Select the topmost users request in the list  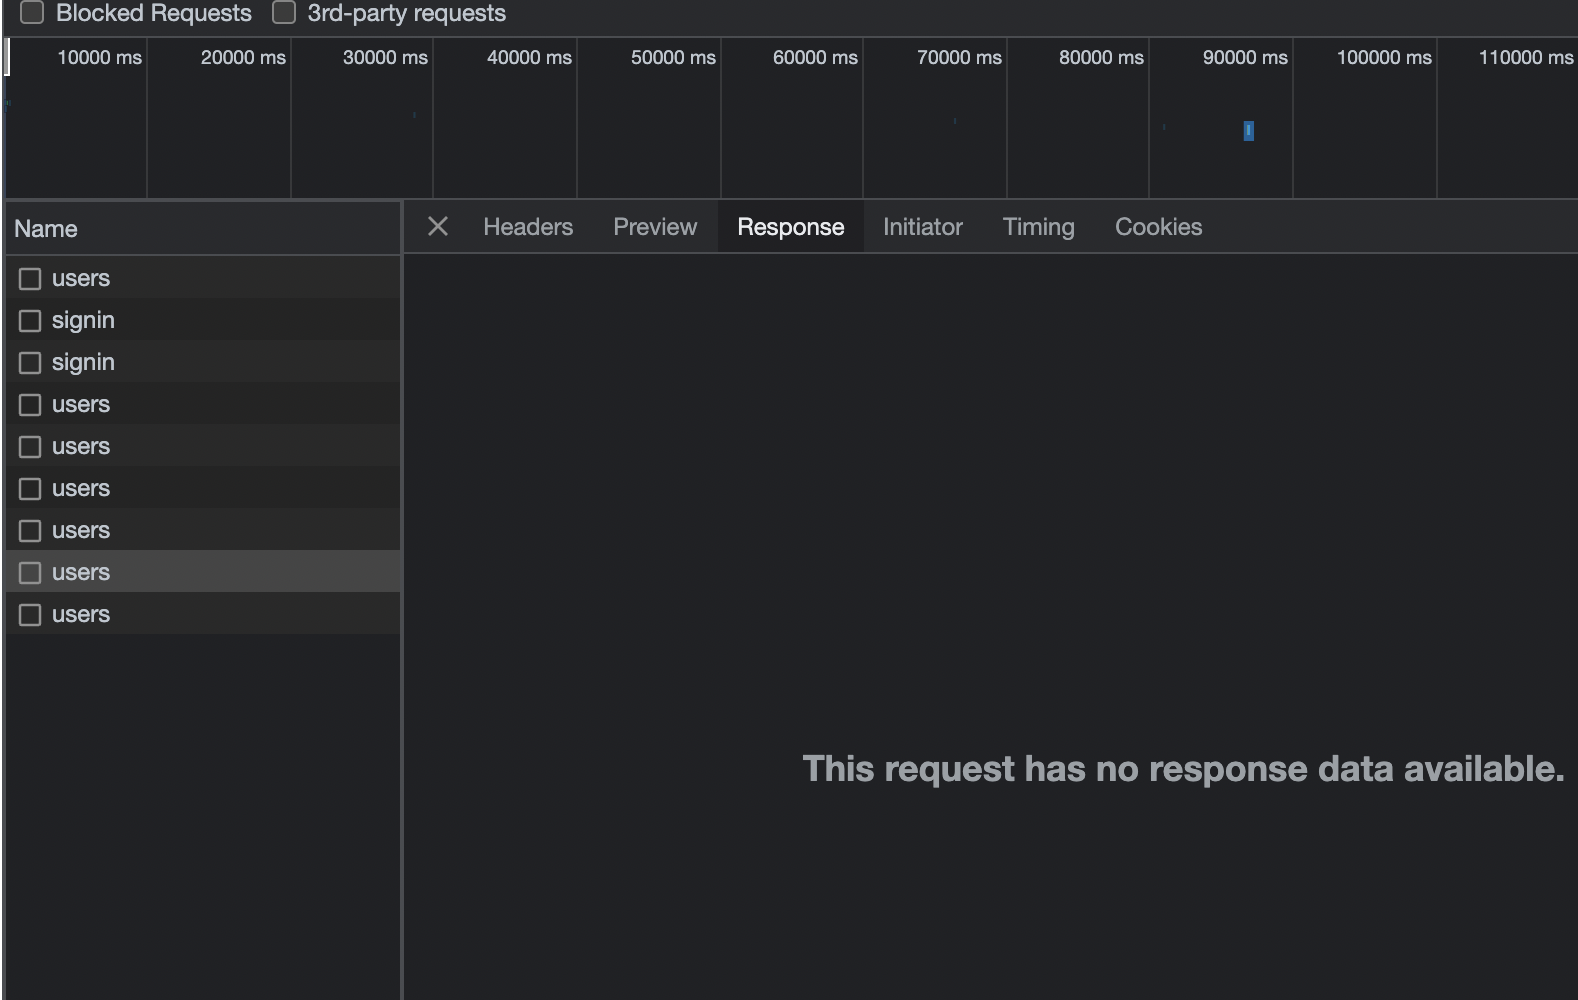click(203, 278)
